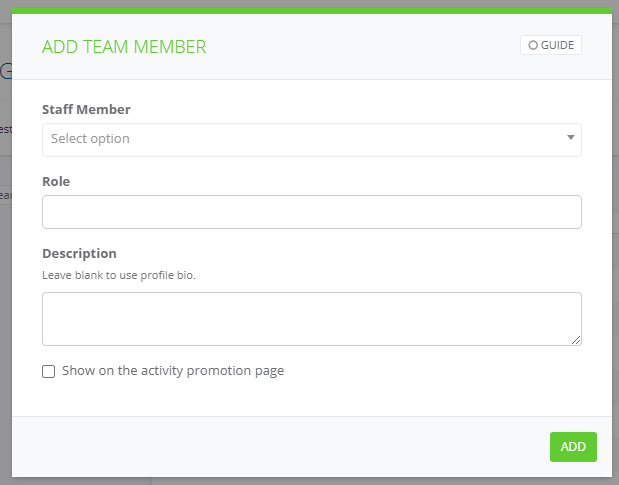Click the 'Leave blank to use profile bio' hint
The width and height of the screenshot is (619, 485).
click(118, 274)
